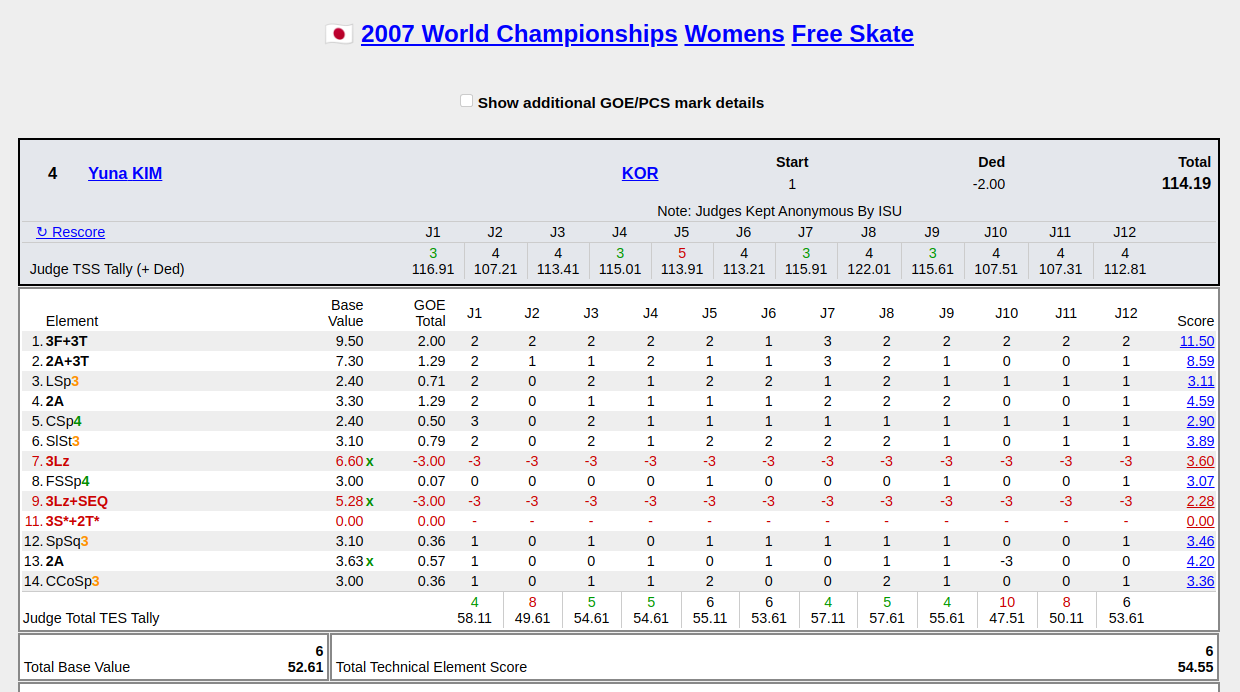The width and height of the screenshot is (1240, 692).
Task: Click the 3.89 score for SlSt3
Action: (1200, 441)
